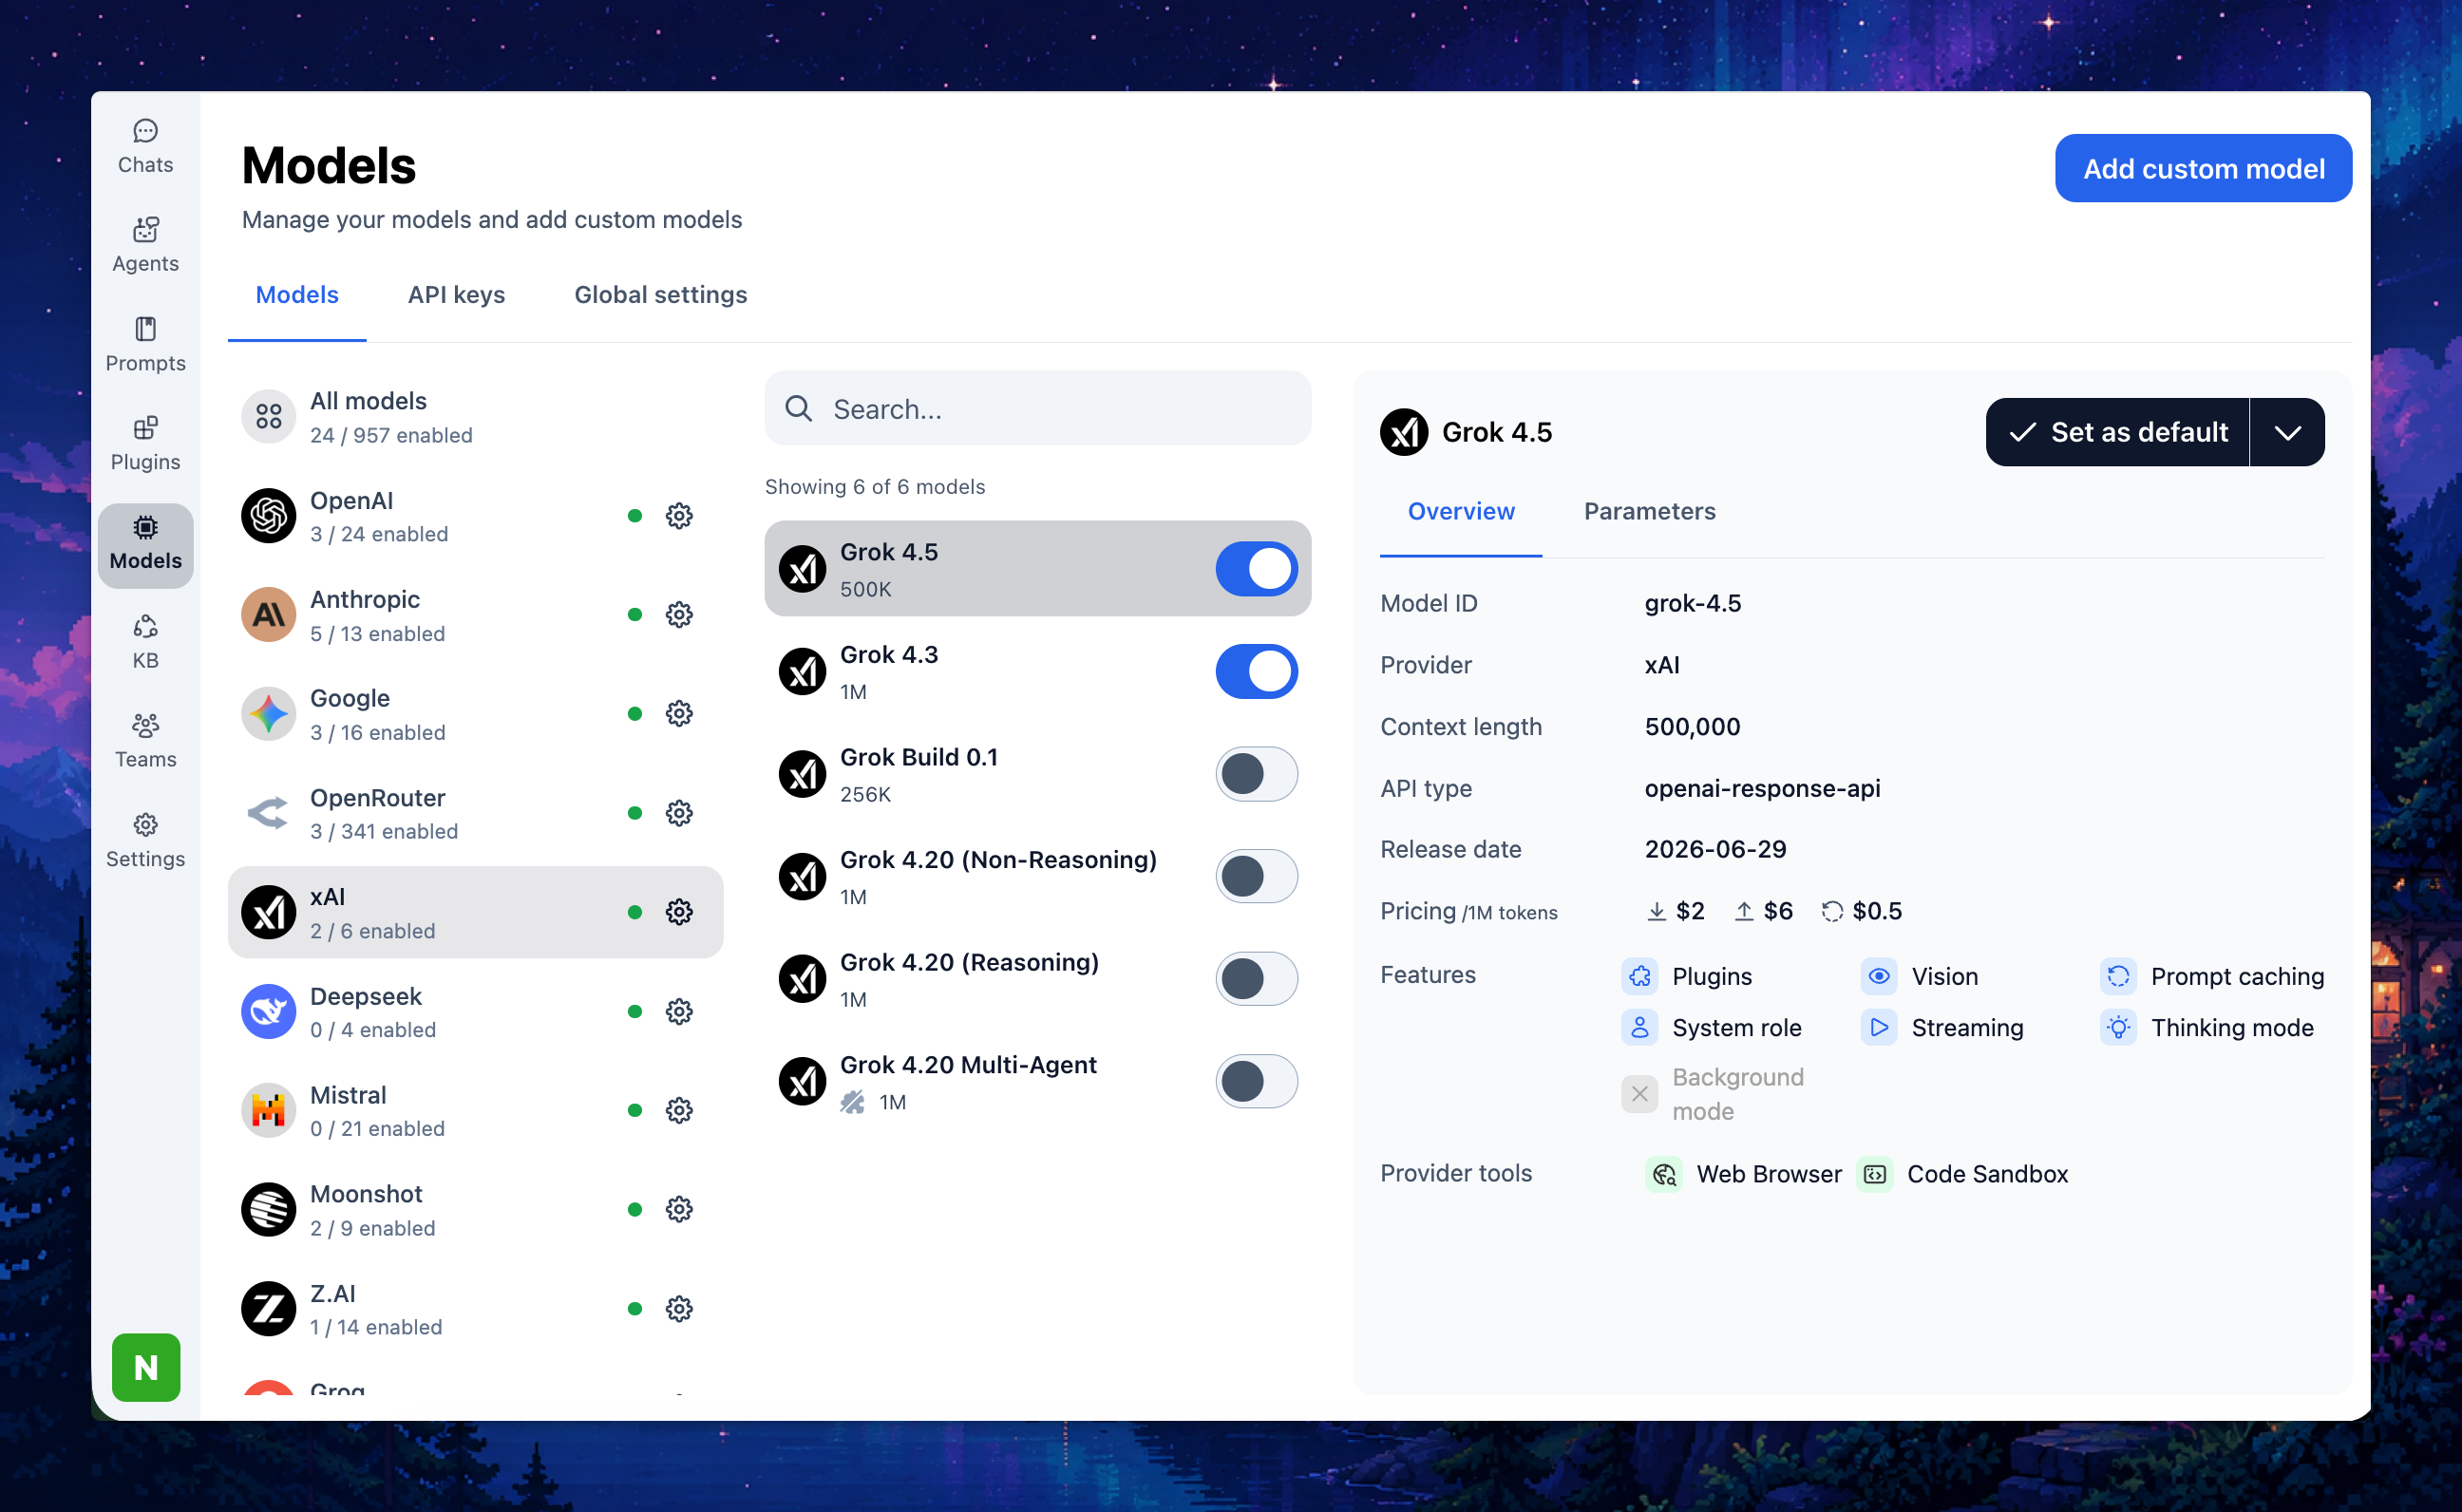Image resolution: width=2462 pixels, height=1512 pixels.
Task: Disable the Grok 4.3 model toggle
Action: click(x=1256, y=672)
